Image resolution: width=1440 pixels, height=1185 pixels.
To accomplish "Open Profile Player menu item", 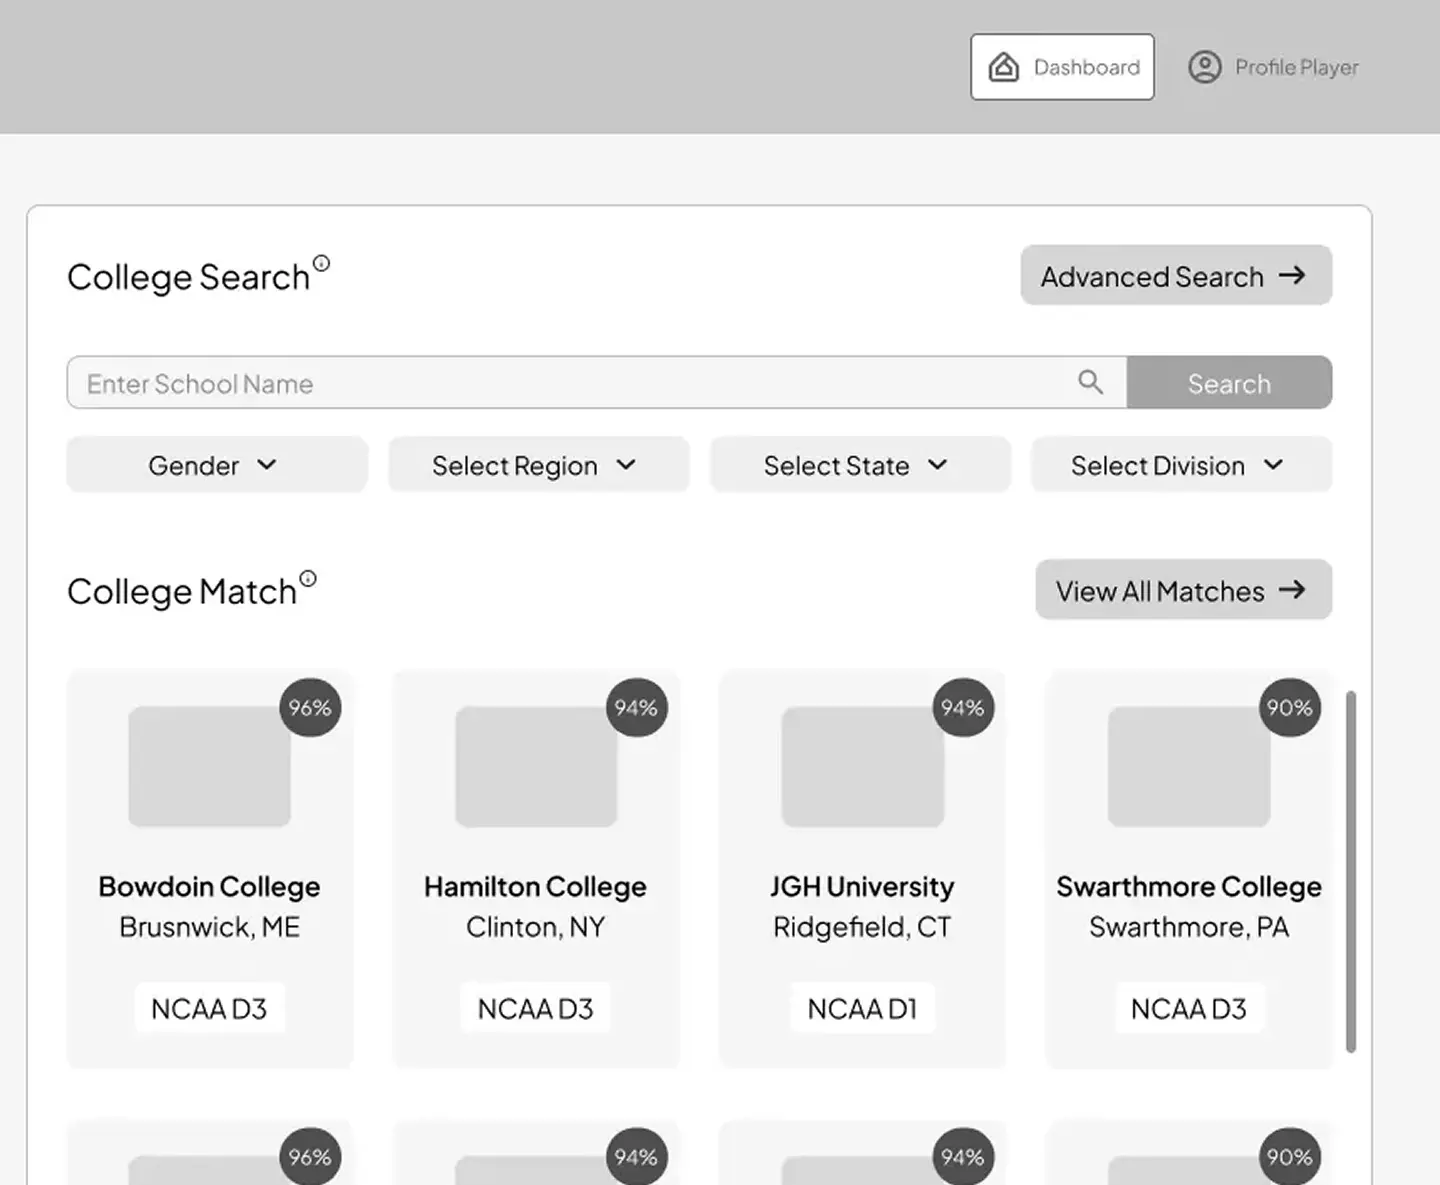I will (x=1273, y=67).
